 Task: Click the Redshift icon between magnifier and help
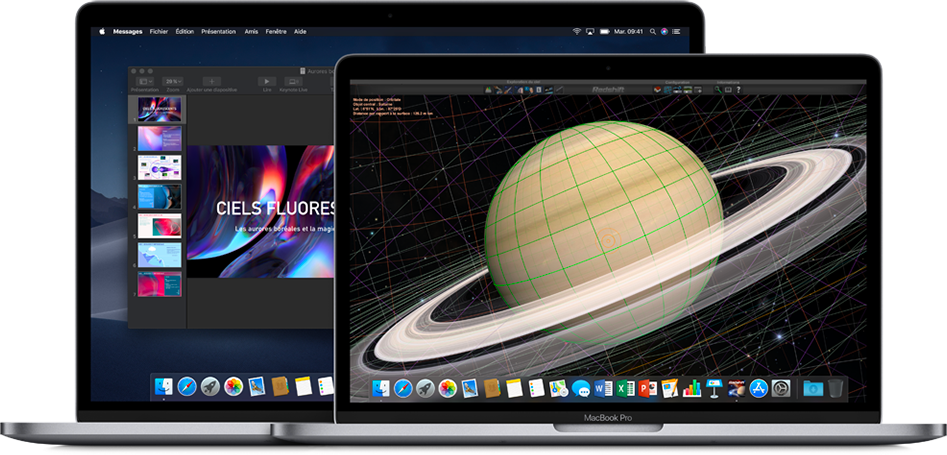pyautogui.click(x=728, y=89)
